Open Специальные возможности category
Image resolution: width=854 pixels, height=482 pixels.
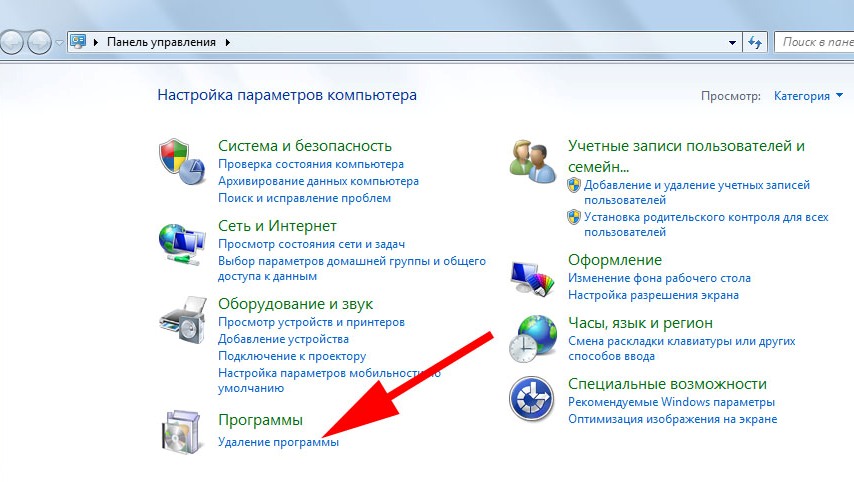pos(667,384)
